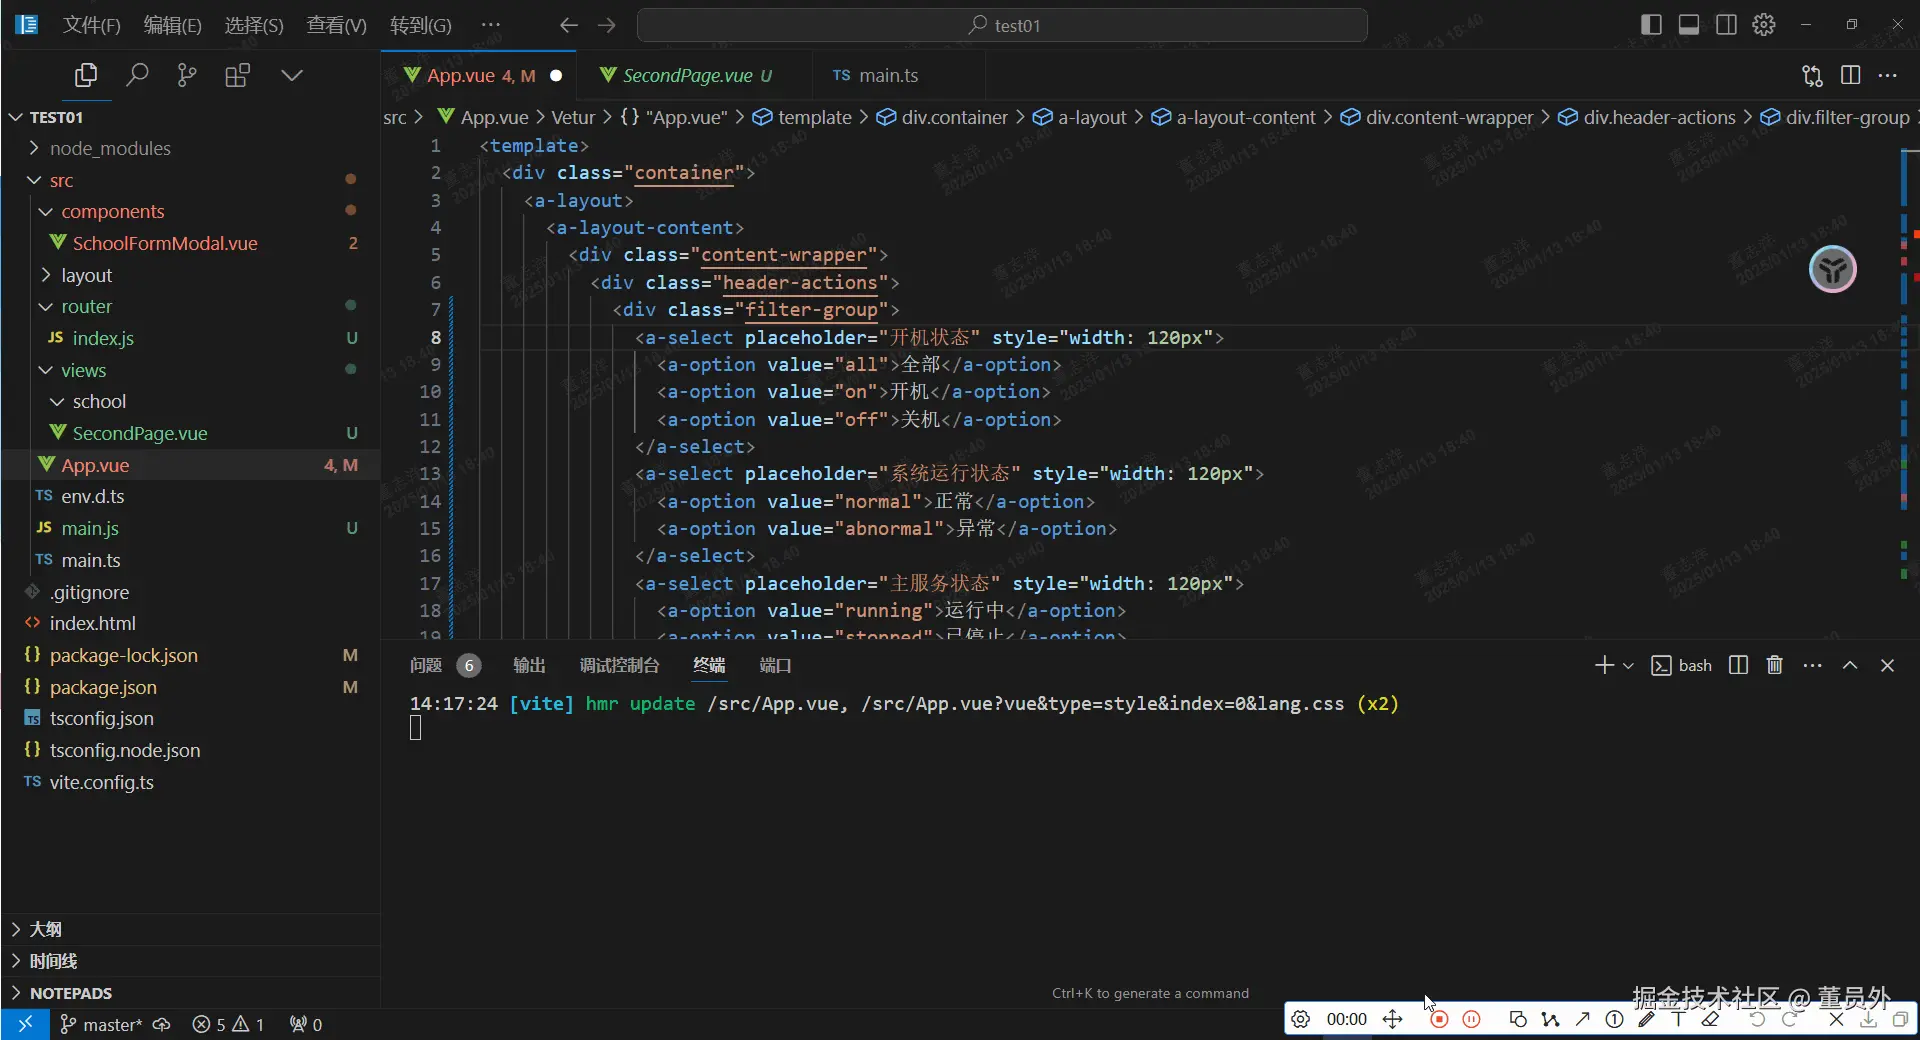
Task: Click the test01 command center search box
Action: click(x=1002, y=25)
